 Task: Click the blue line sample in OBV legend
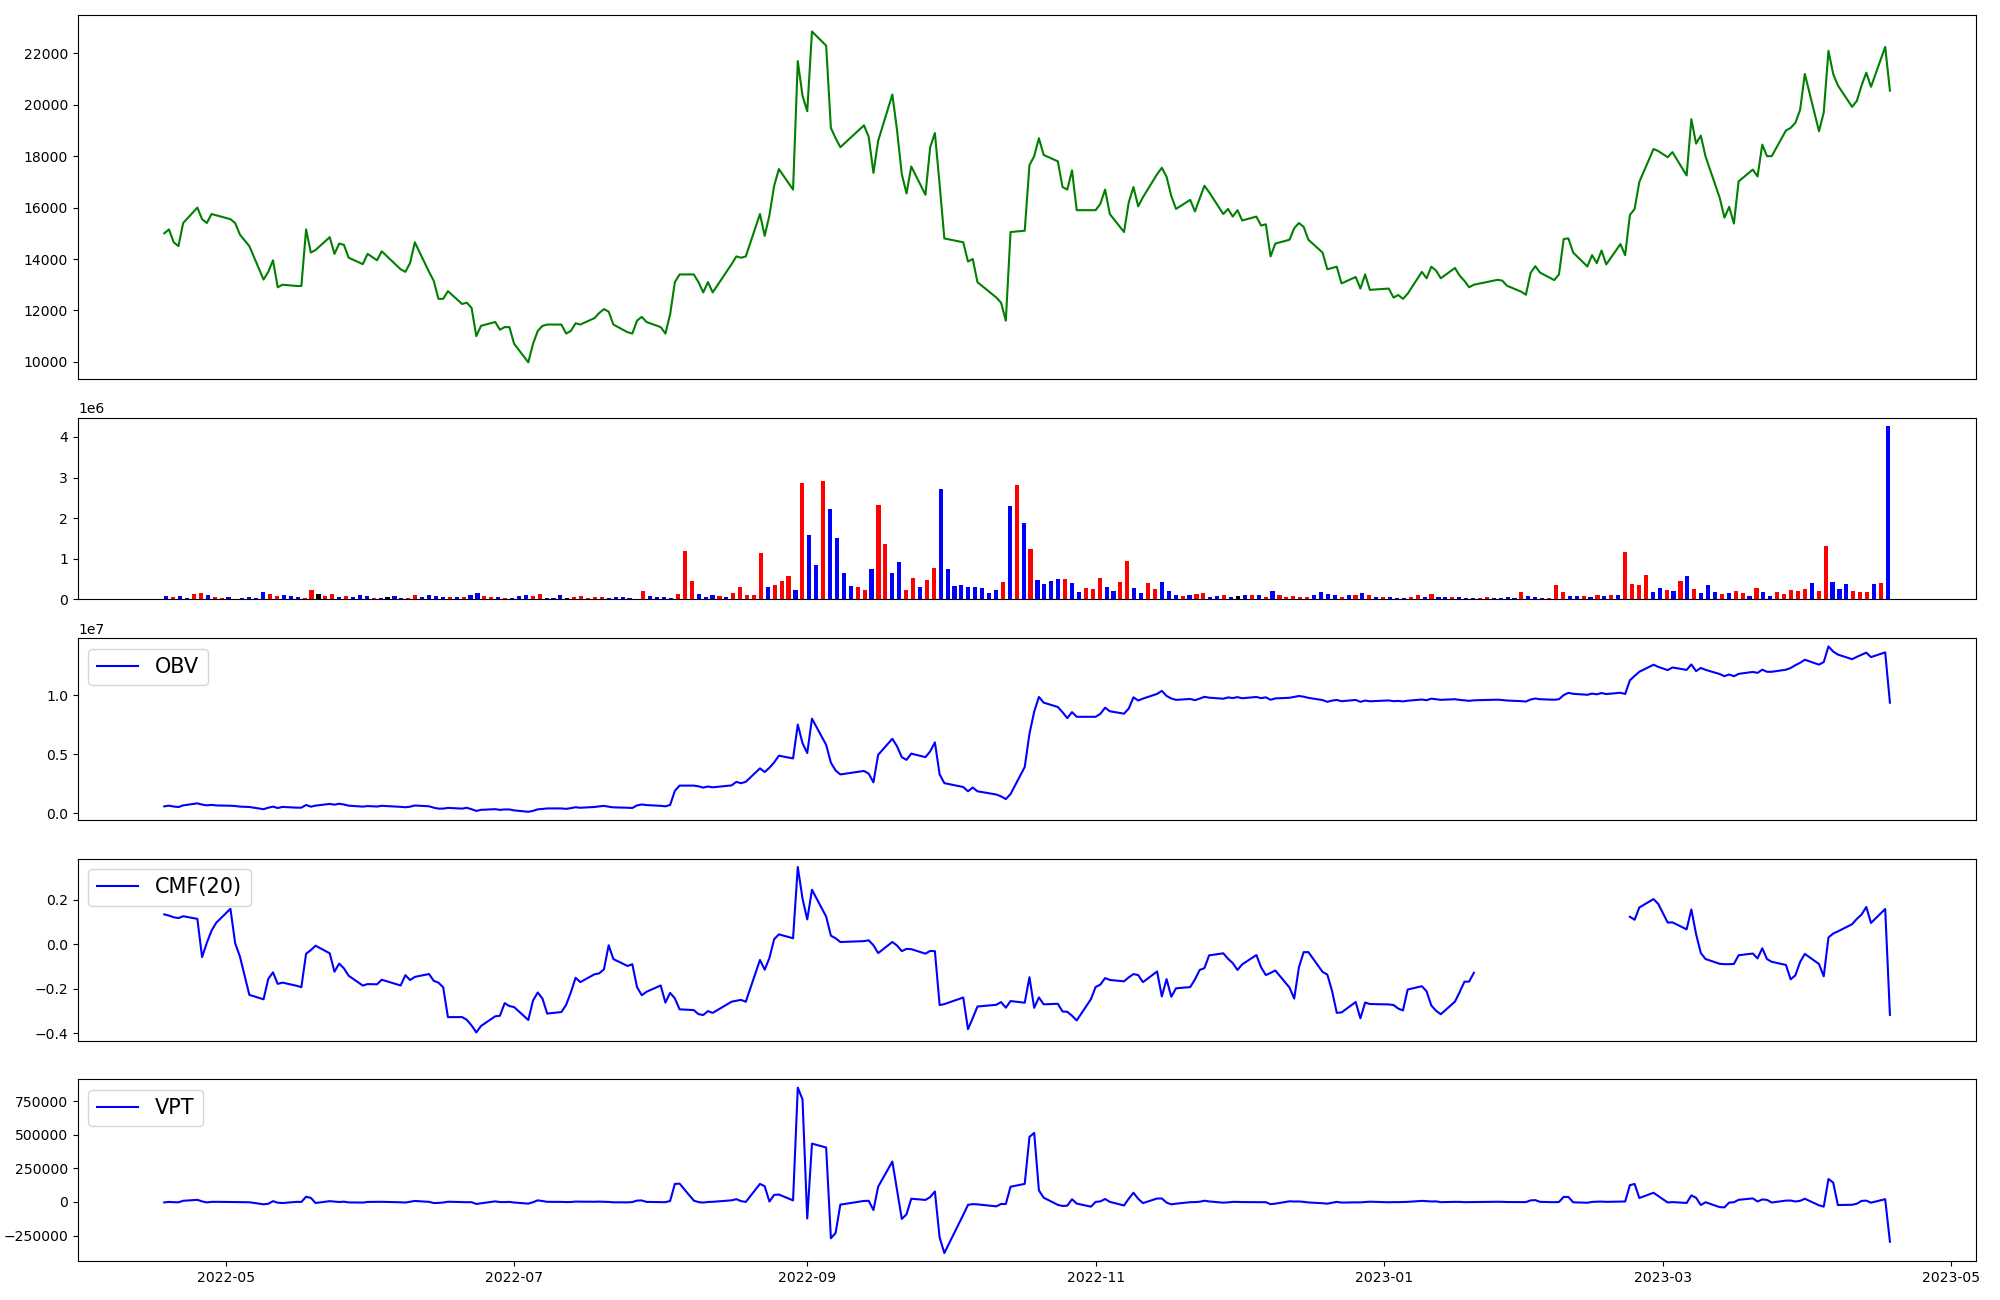(x=117, y=666)
